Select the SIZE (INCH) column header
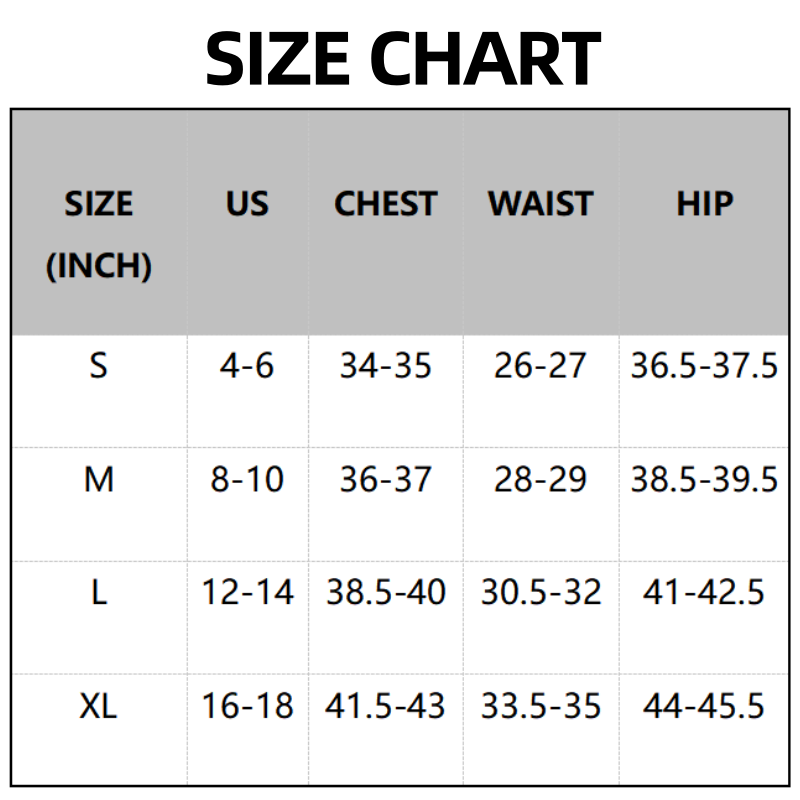Viewport: 800px width, 800px height. pyautogui.click(x=98, y=234)
